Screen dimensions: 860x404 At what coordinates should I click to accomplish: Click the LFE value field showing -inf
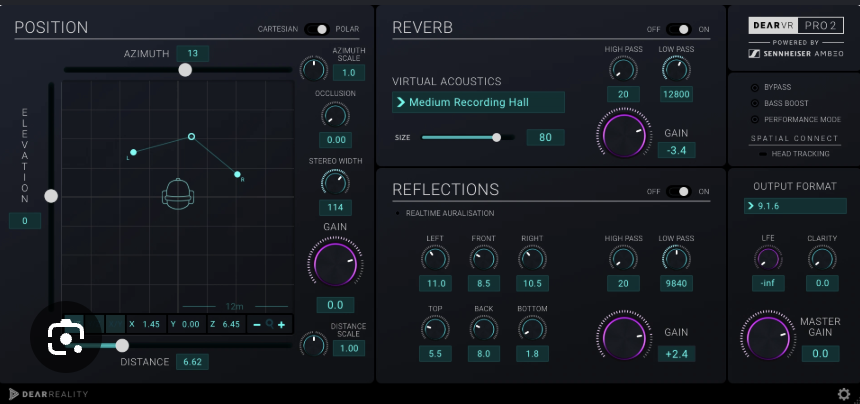pyautogui.click(x=768, y=283)
